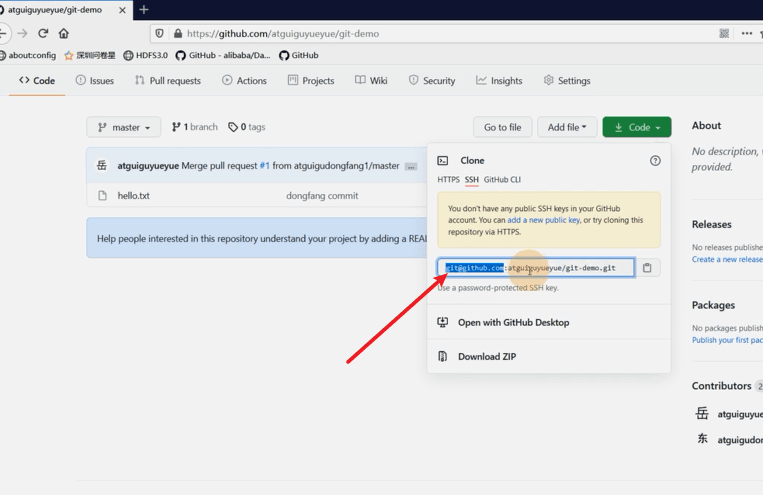This screenshot has width=763, height=495.
Task: Click the 东 contributor avatar
Action: (702, 439)
